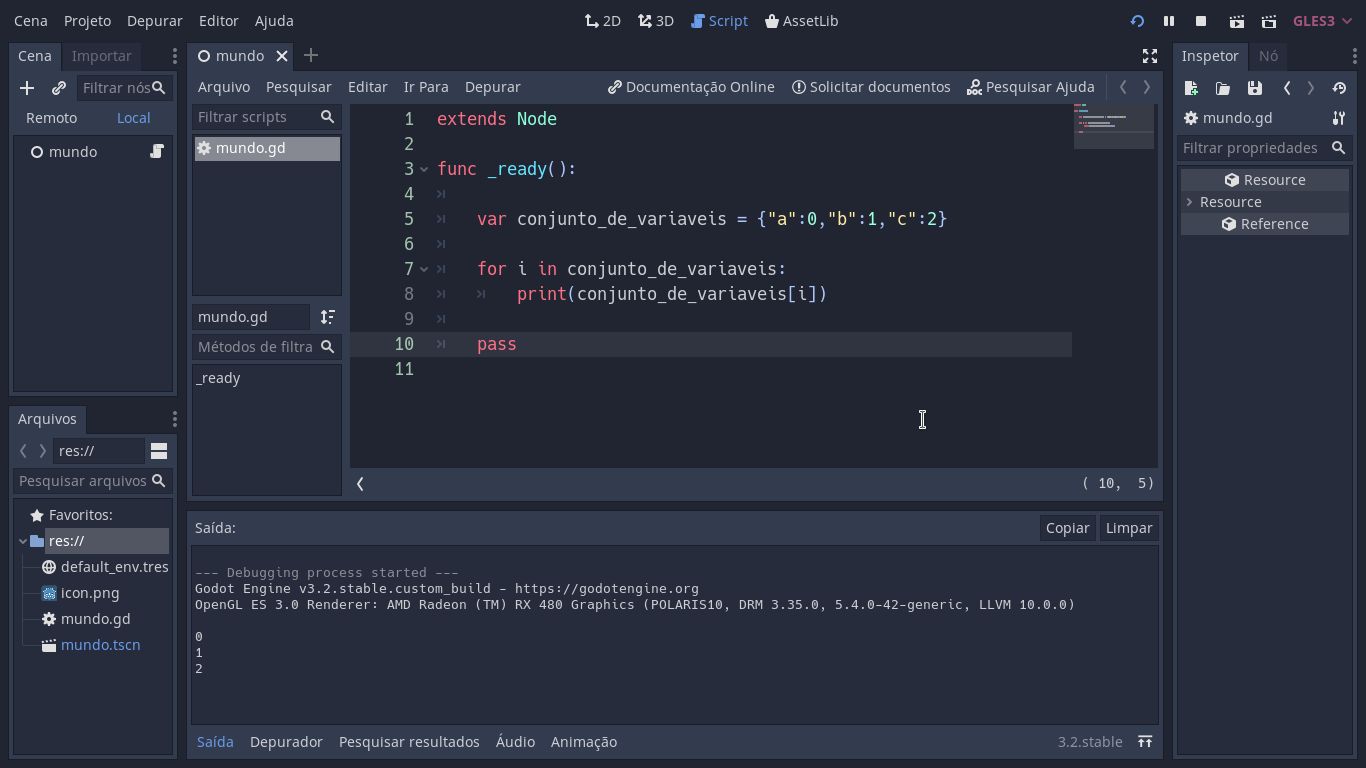The width and height of the screenshot is (1366, 768).
Task: Open Documentação Online link
Action: coord(691,87)
